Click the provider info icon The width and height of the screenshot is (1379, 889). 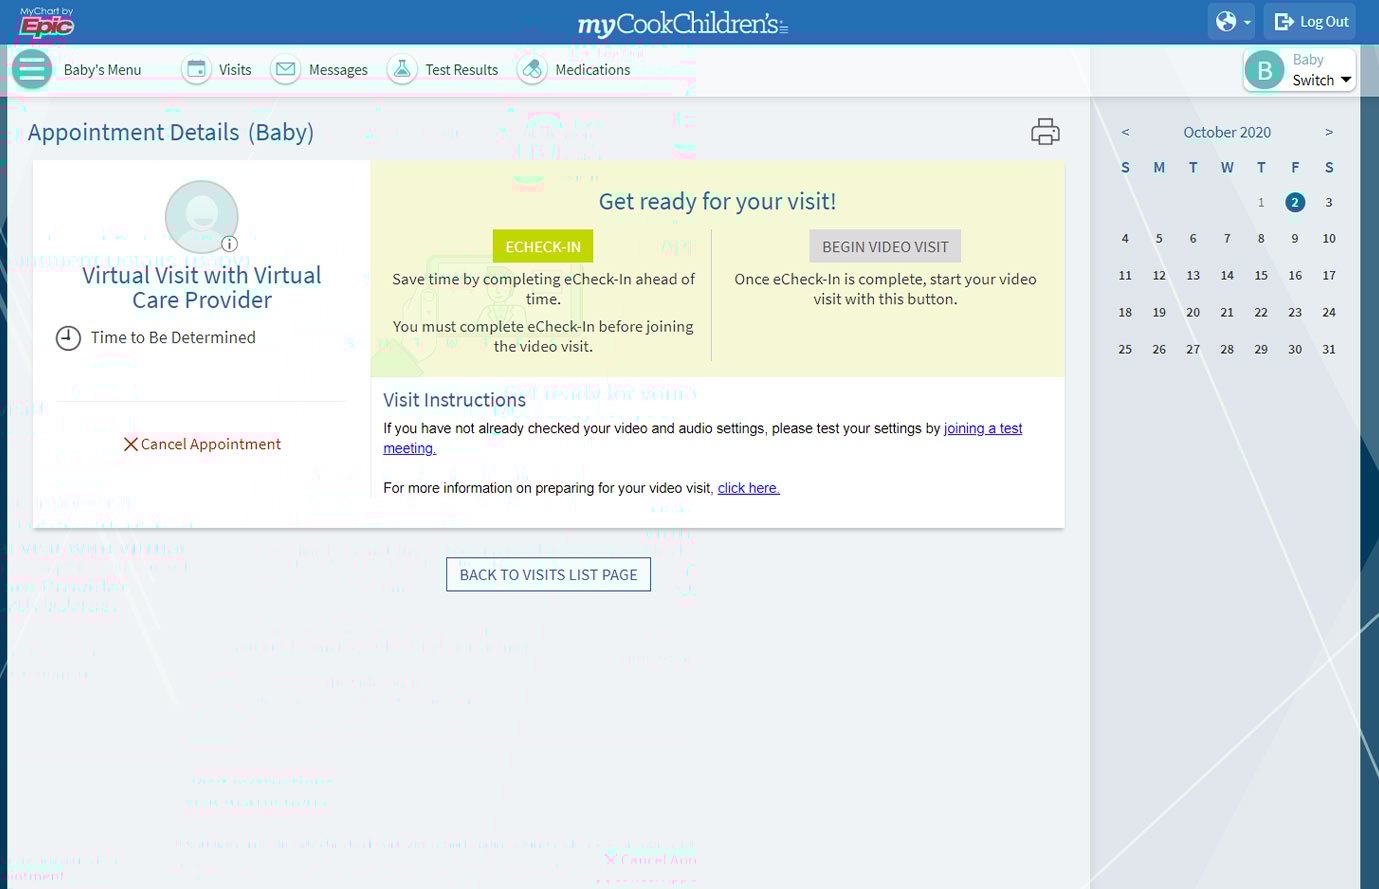tap(229, 244)
